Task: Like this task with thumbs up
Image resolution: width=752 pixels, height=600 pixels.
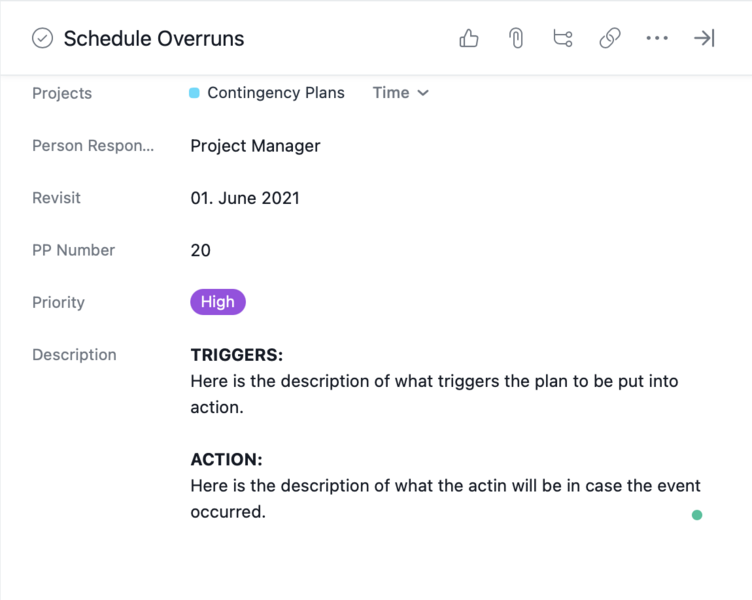Action: (468, 39)
